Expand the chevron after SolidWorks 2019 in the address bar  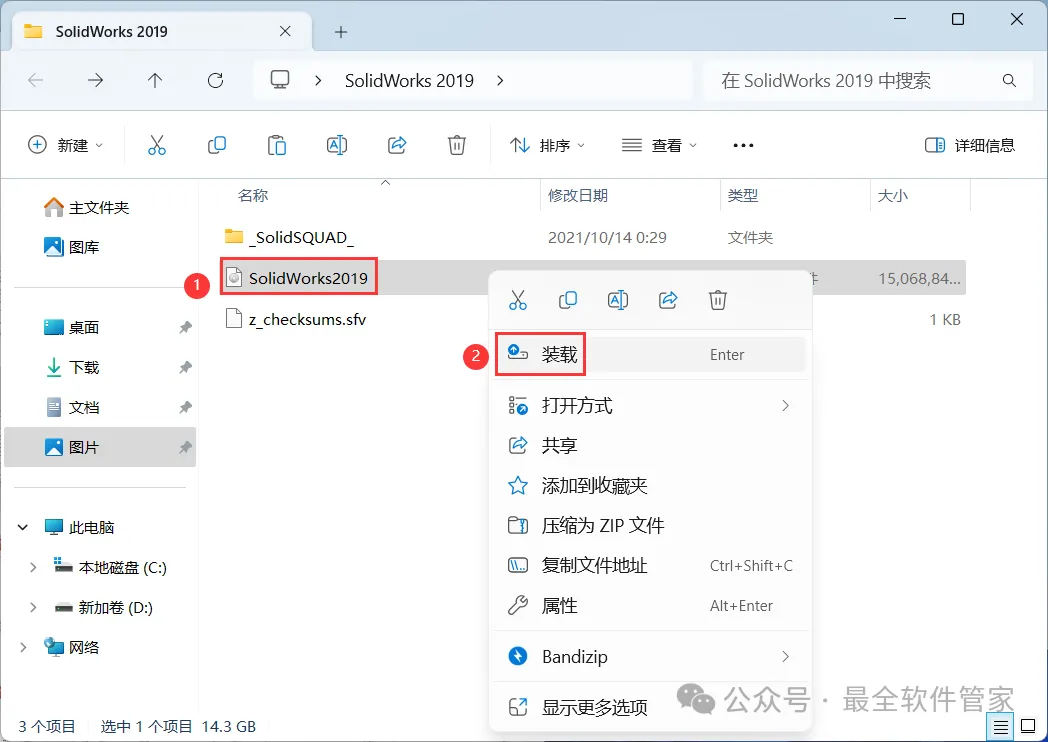500,81
